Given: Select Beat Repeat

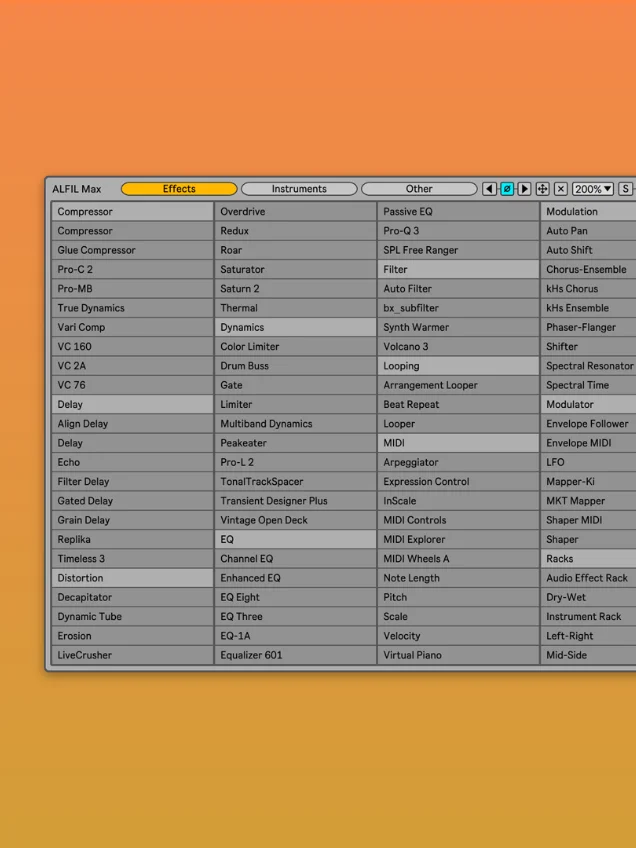Looking at the screenshot, I should coord(458,405).
